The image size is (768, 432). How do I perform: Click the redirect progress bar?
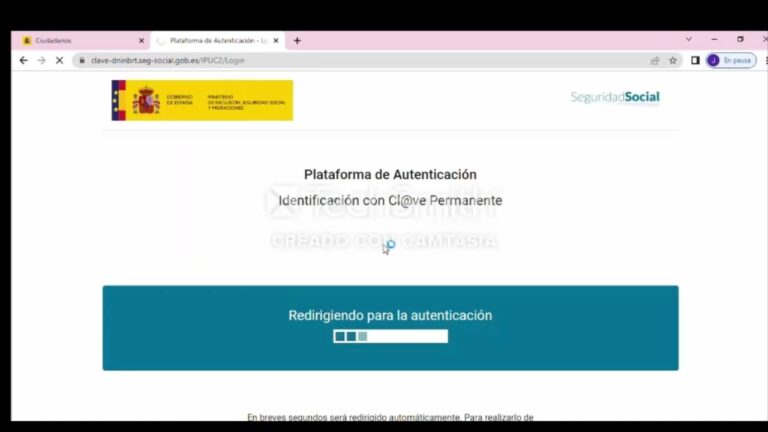click(x=390, y=336)
